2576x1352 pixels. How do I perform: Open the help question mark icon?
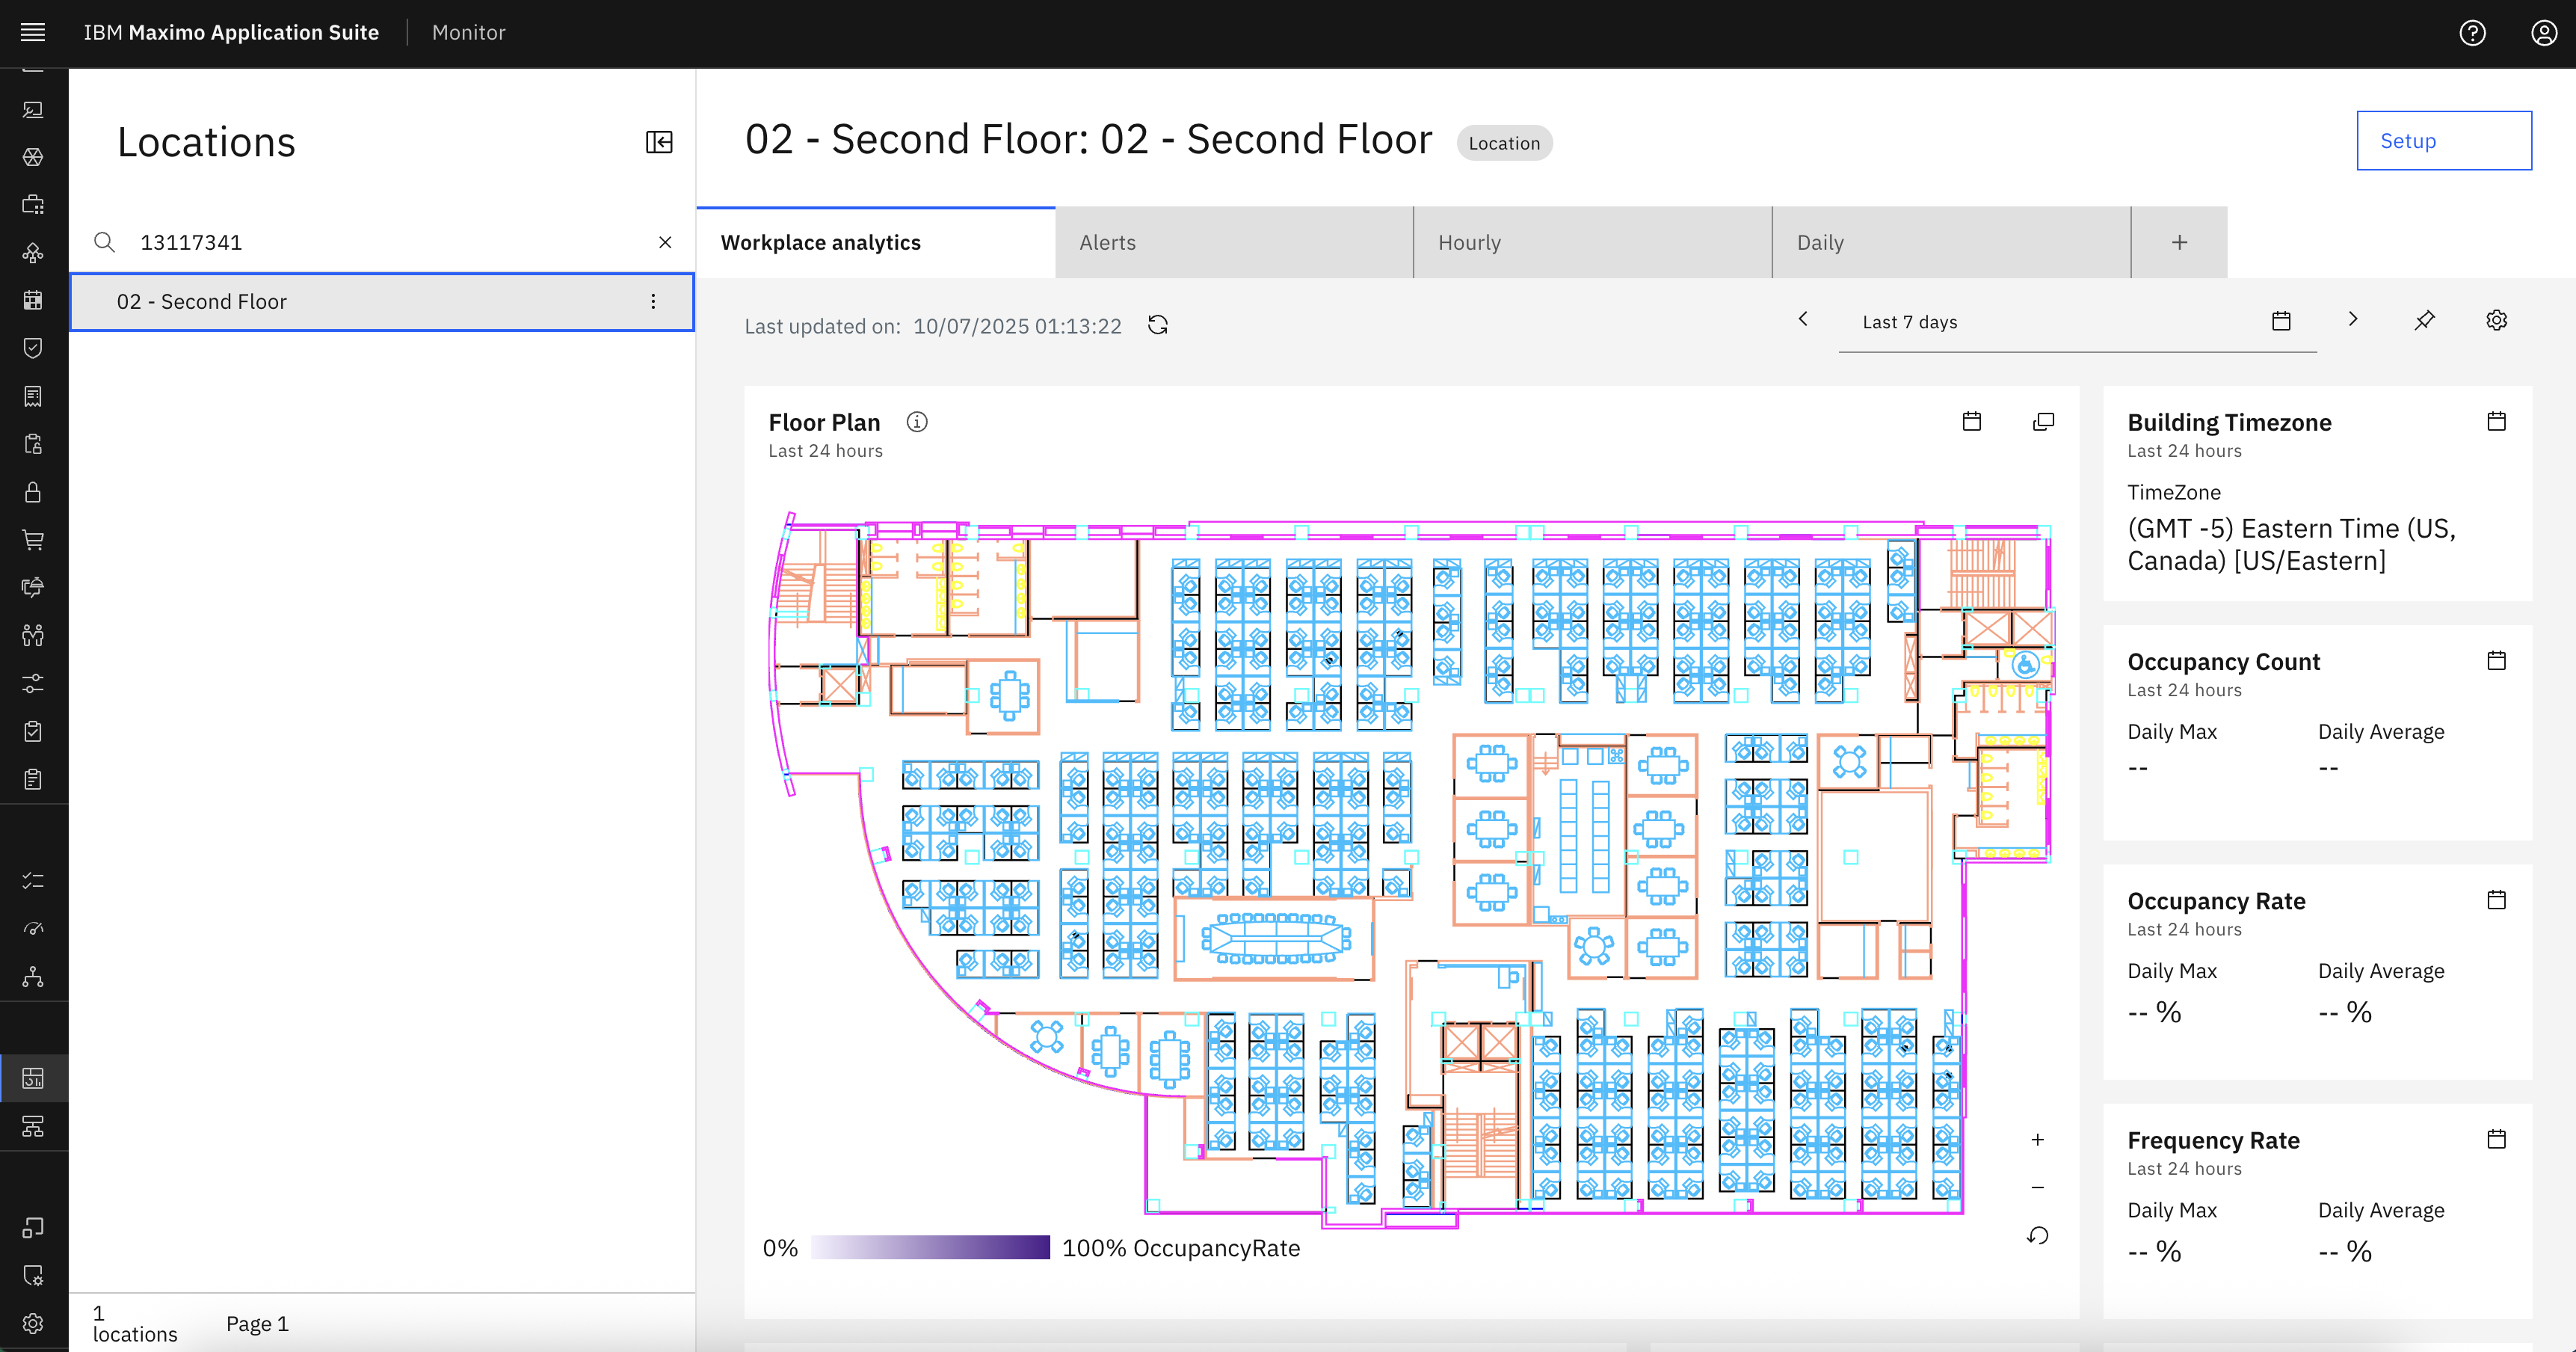[2472, 33]
